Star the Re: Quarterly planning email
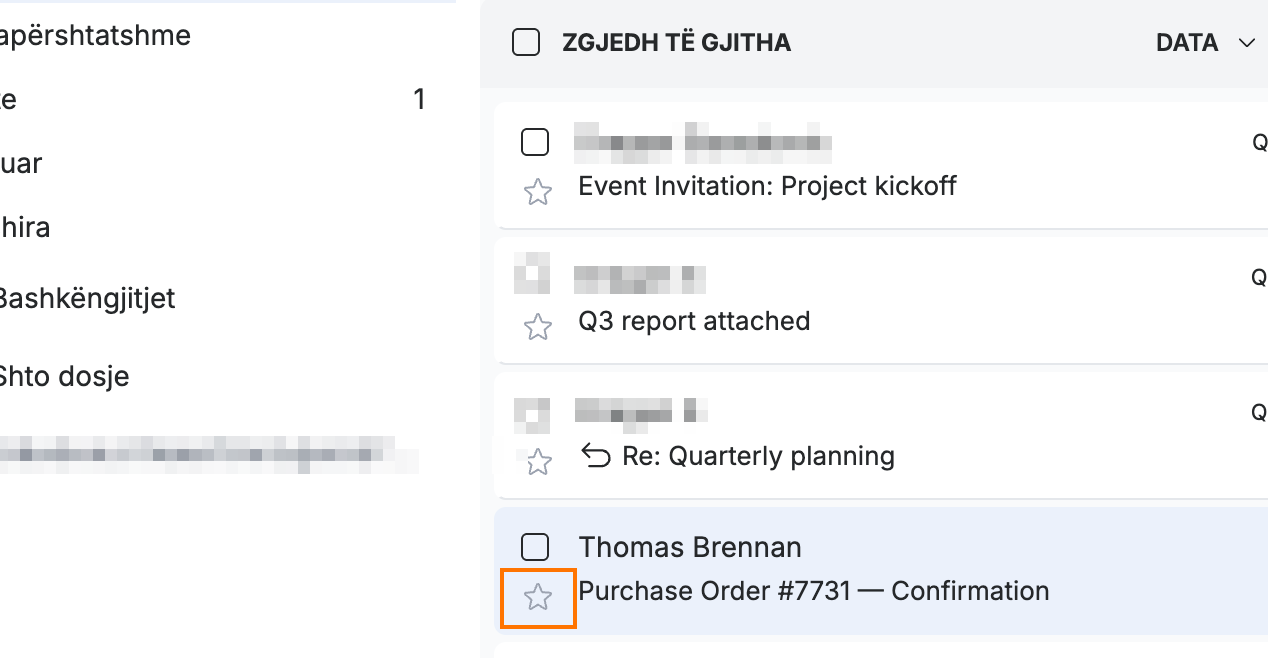1268x658 pixels. coord(538,461)
